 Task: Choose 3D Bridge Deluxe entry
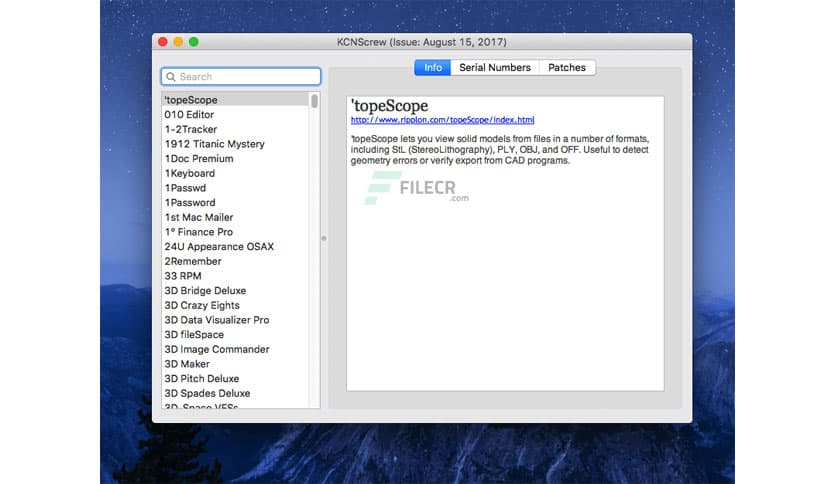click(x=205, y=291)
